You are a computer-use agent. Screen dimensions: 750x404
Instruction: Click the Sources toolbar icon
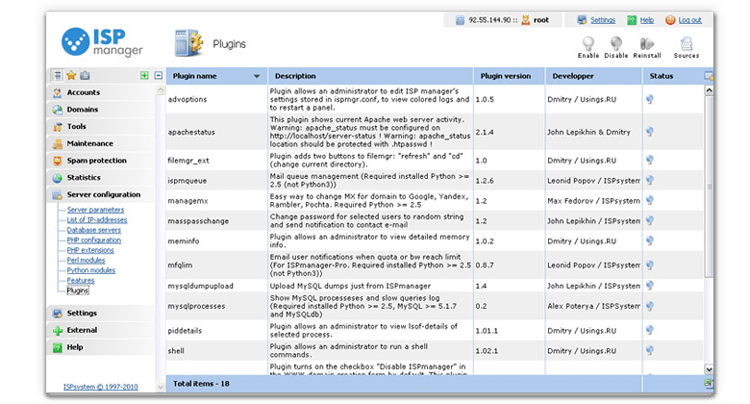tap(686, 44)
